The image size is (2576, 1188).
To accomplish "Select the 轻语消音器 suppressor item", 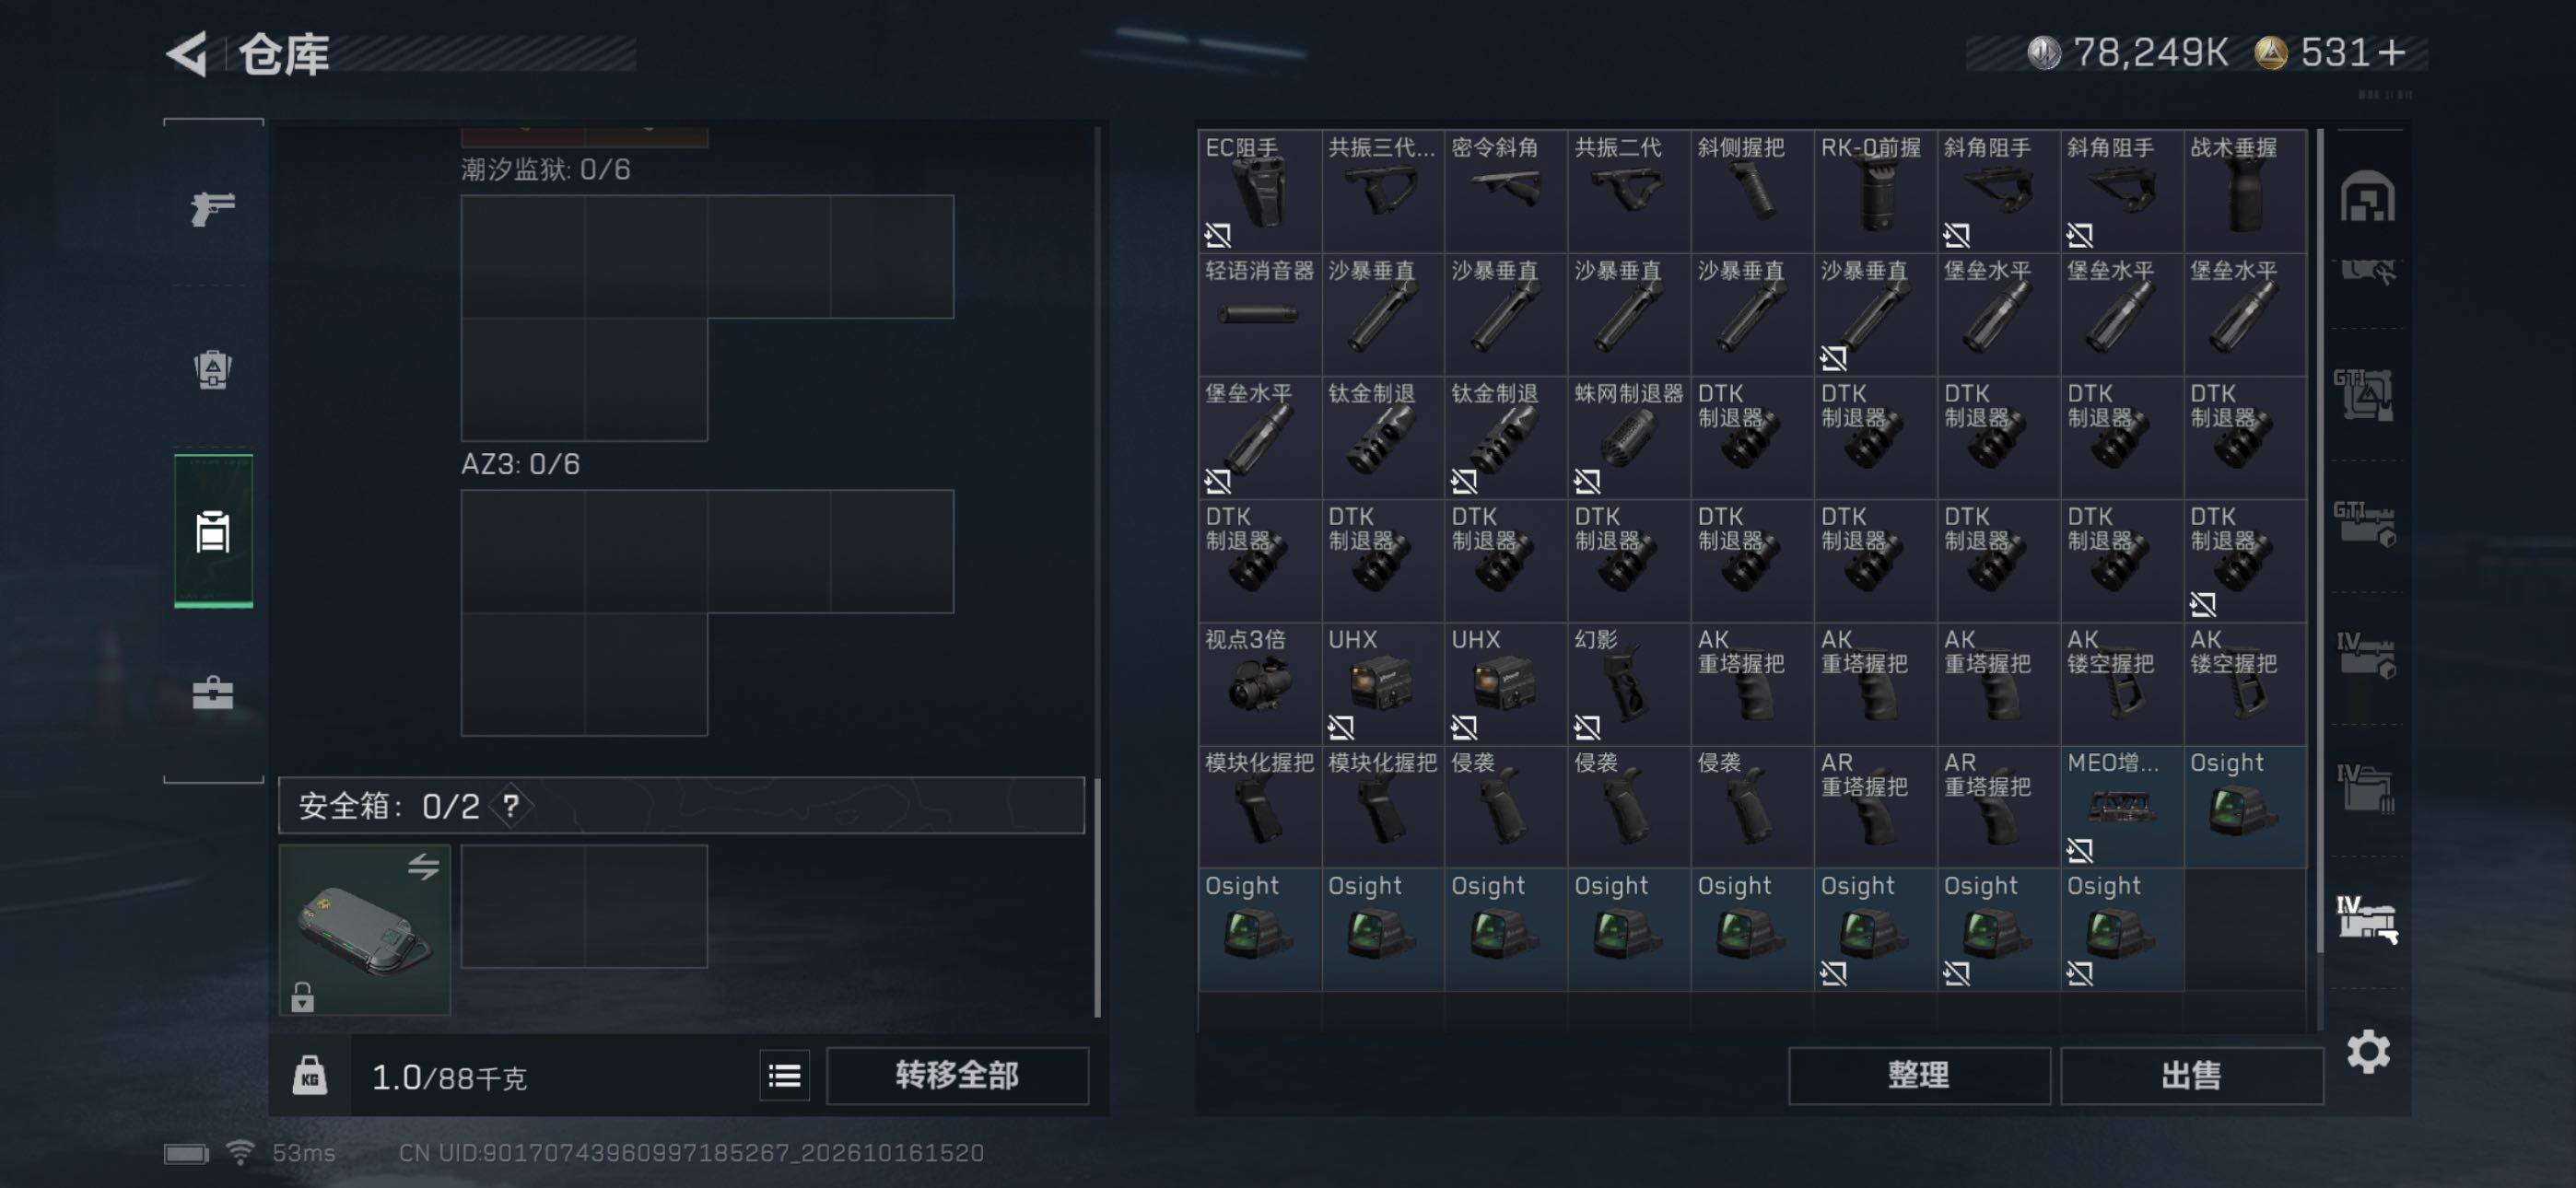I will (x=1259, y=313).
